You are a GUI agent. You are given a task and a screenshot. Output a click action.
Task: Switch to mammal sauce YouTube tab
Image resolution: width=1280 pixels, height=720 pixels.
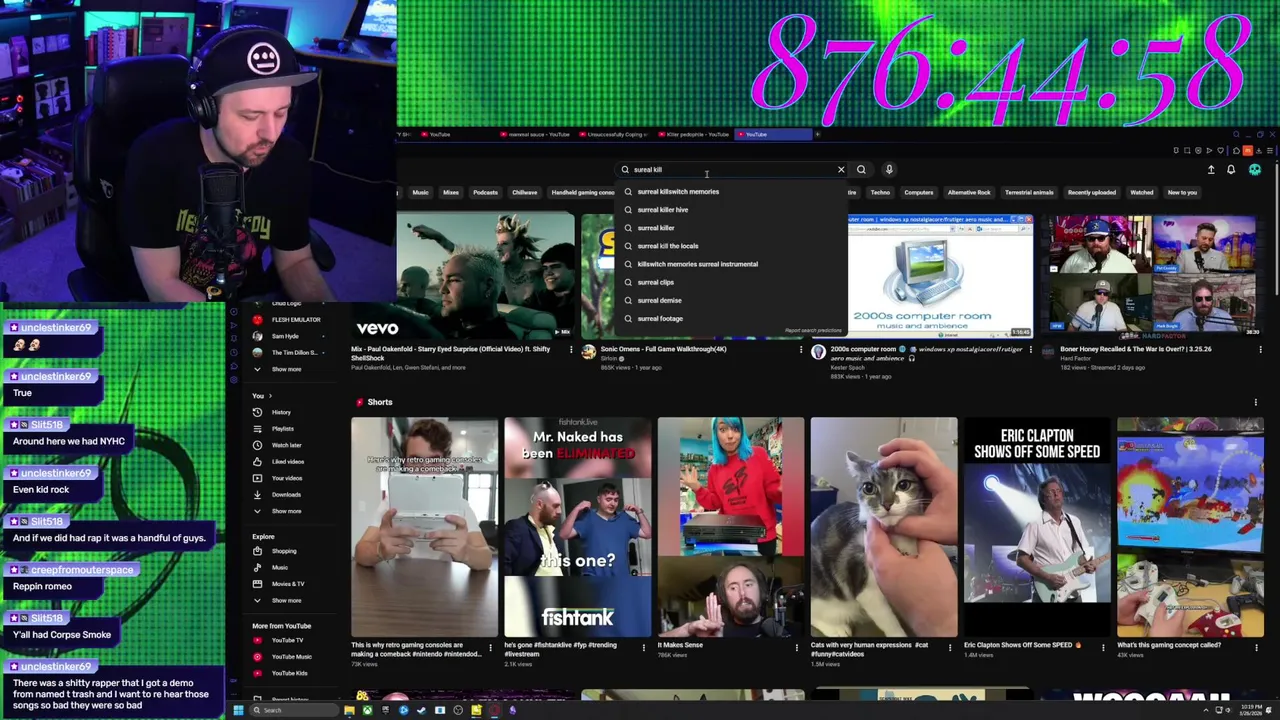(x=537, y=134)
